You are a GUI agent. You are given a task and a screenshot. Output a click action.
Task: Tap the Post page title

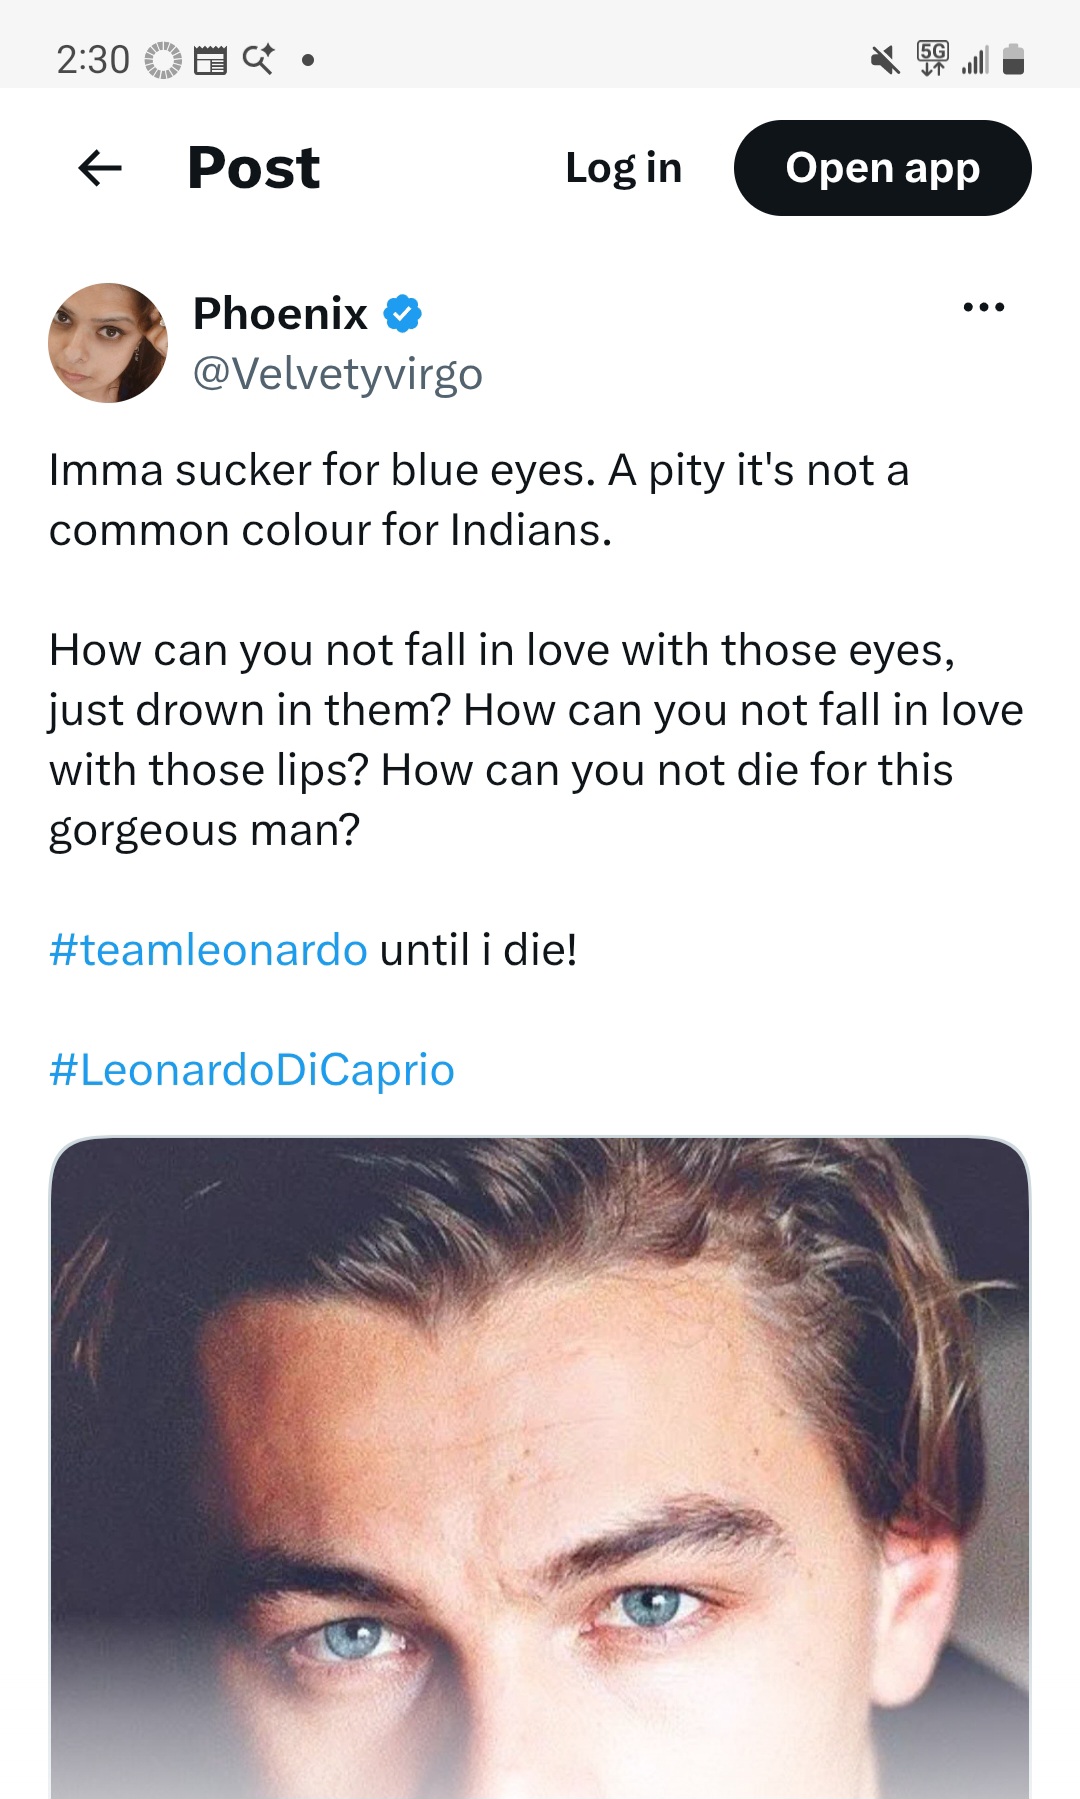[254, 168]
